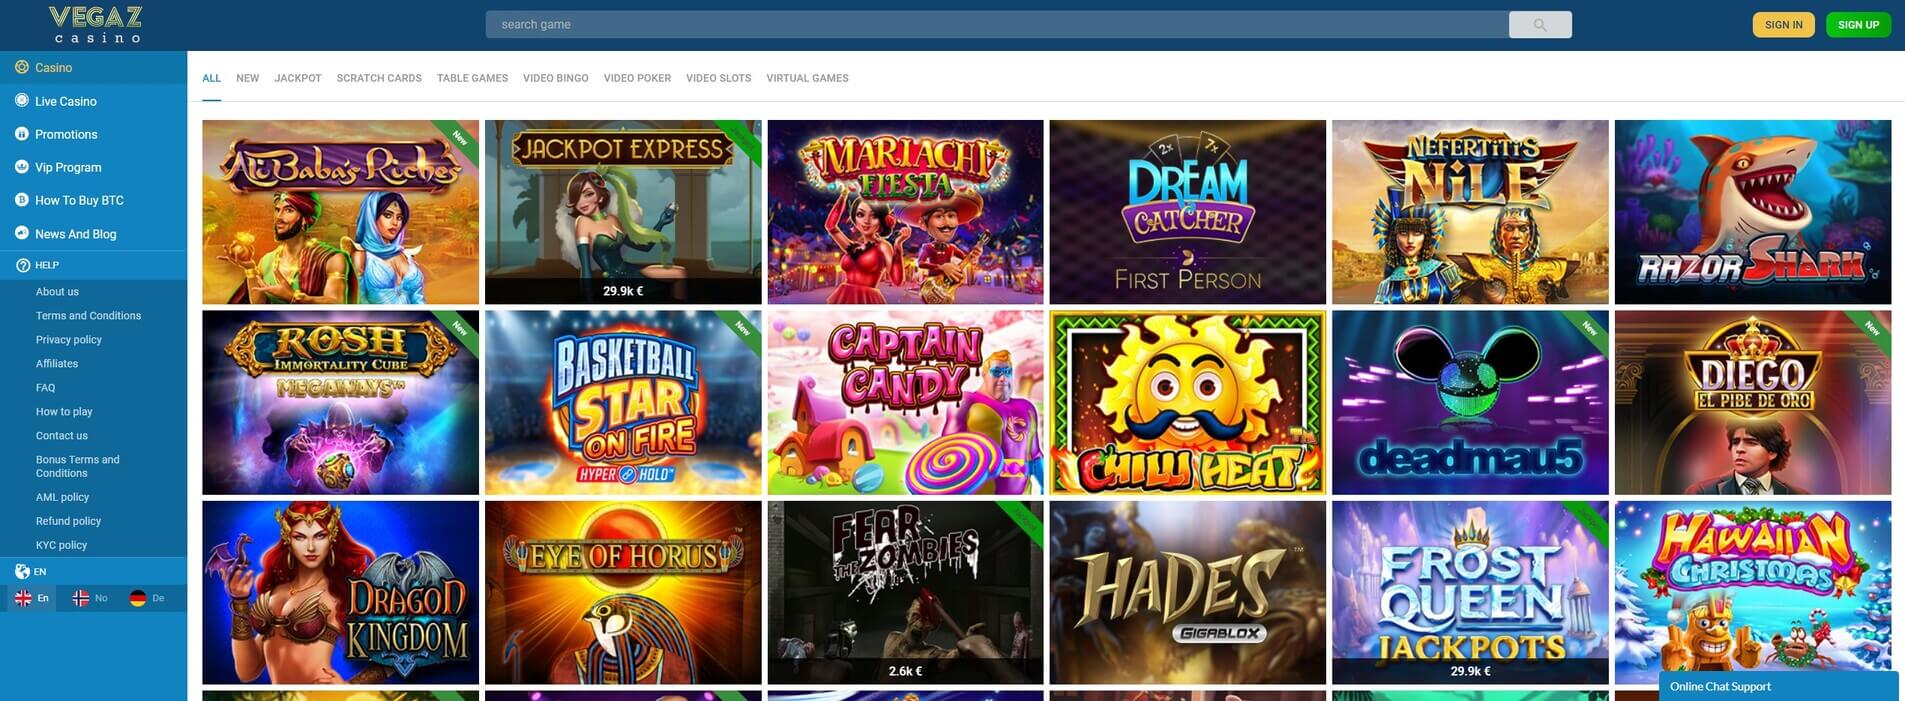
Task: Focus the search game input field
Action: 997,25
